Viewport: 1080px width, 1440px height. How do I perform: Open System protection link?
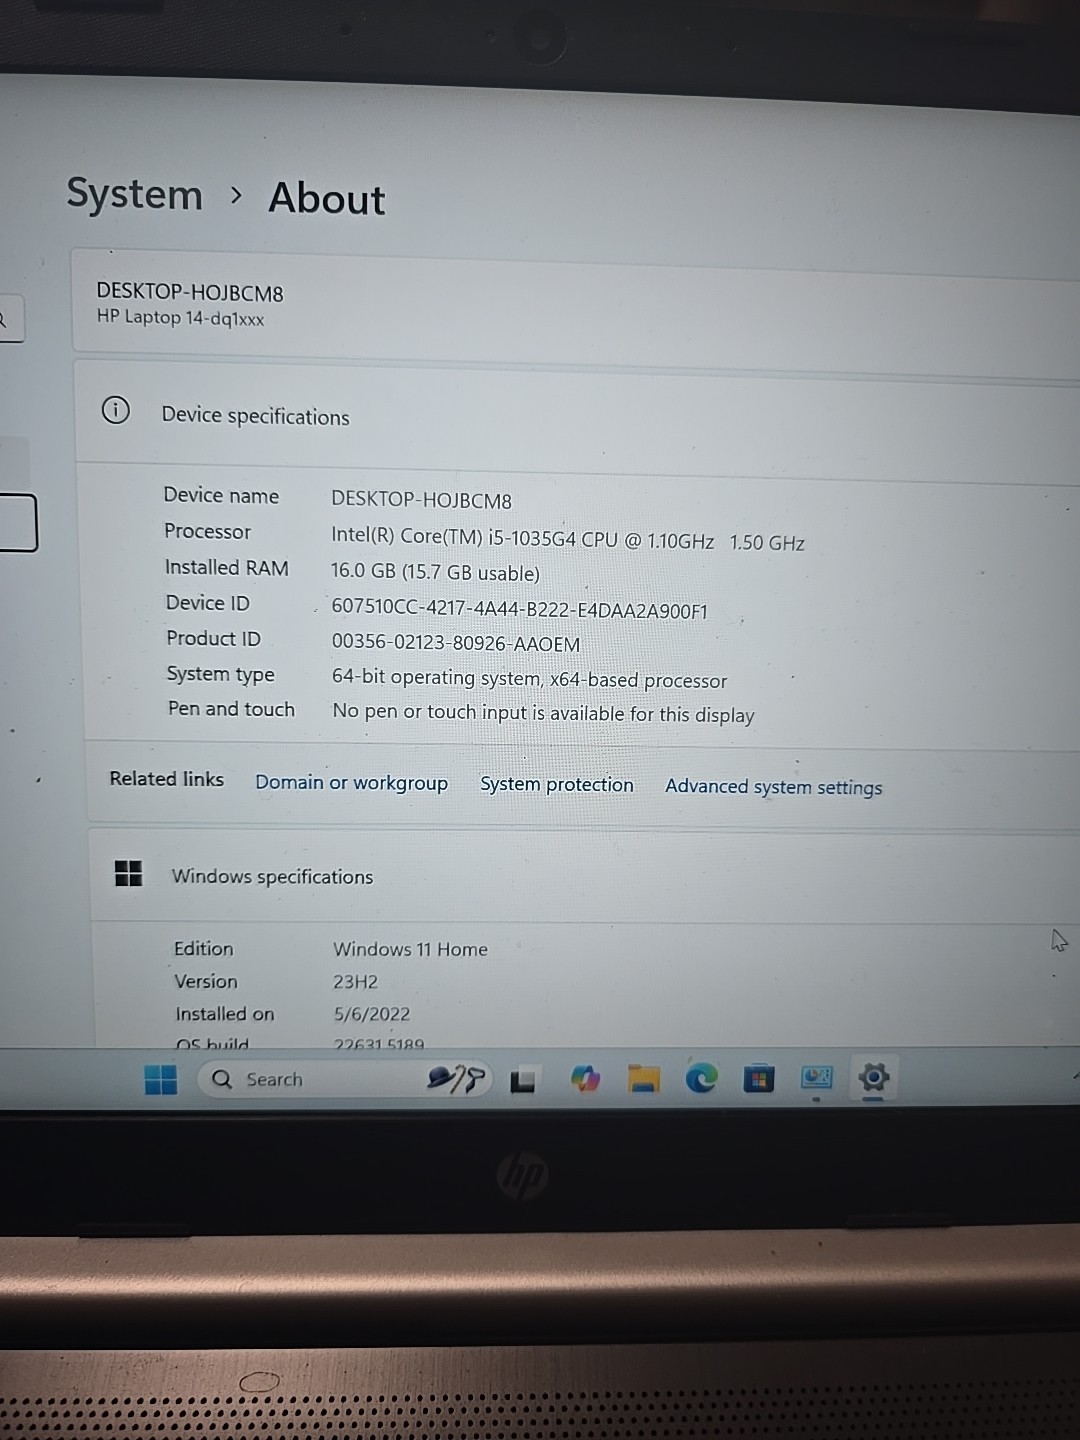[x=557, y=784]
